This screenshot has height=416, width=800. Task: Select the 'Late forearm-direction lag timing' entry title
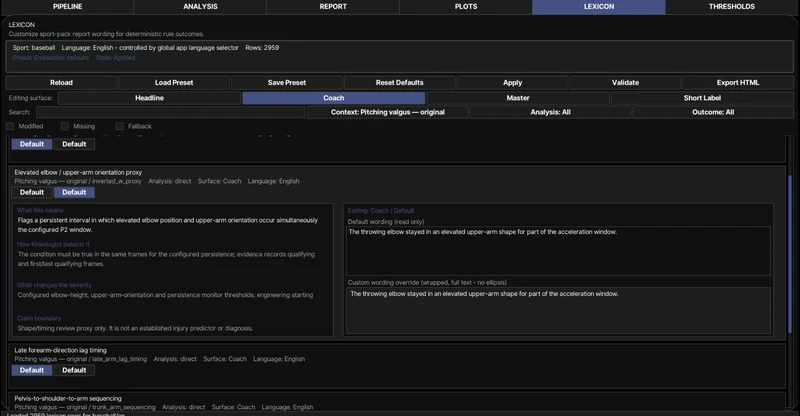pos(60,350)
